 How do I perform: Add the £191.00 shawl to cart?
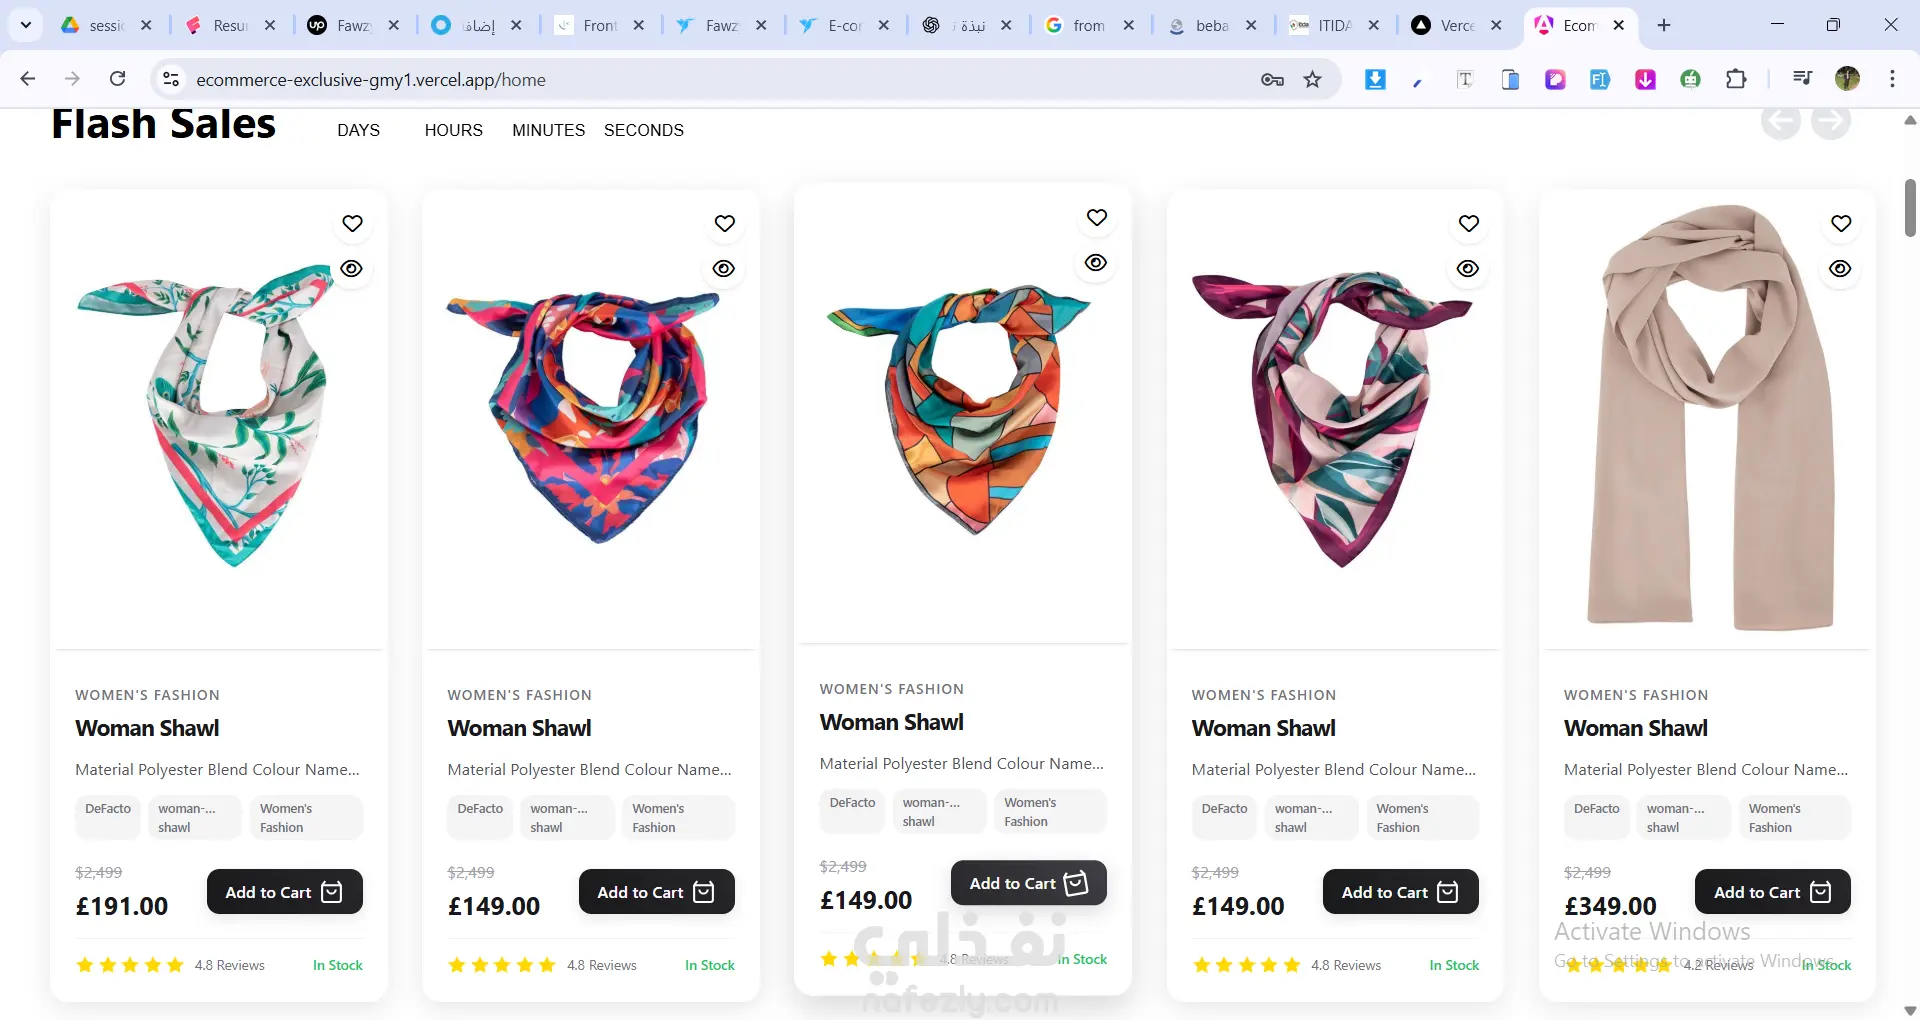tap(284, 892)
